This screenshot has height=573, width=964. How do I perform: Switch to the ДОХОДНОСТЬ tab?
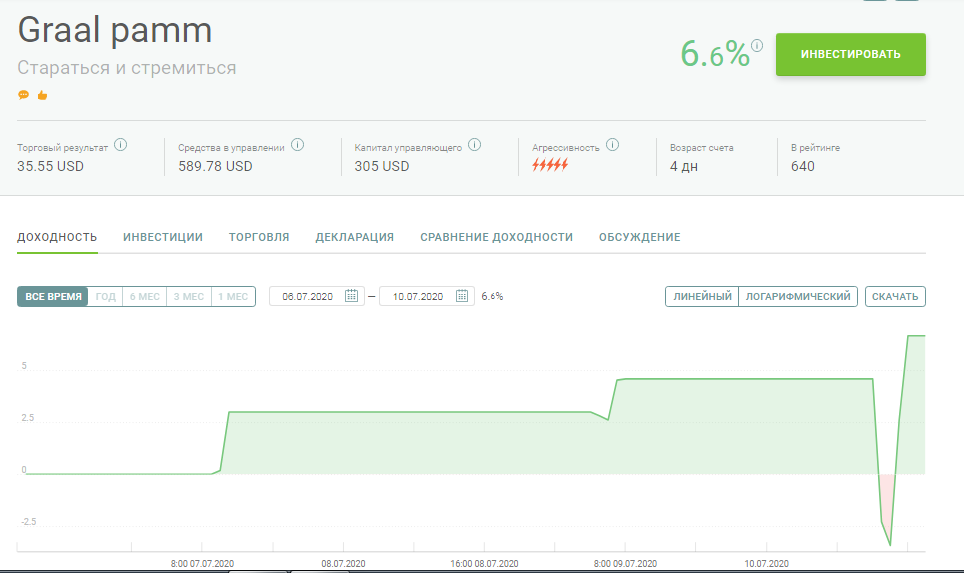57,237
